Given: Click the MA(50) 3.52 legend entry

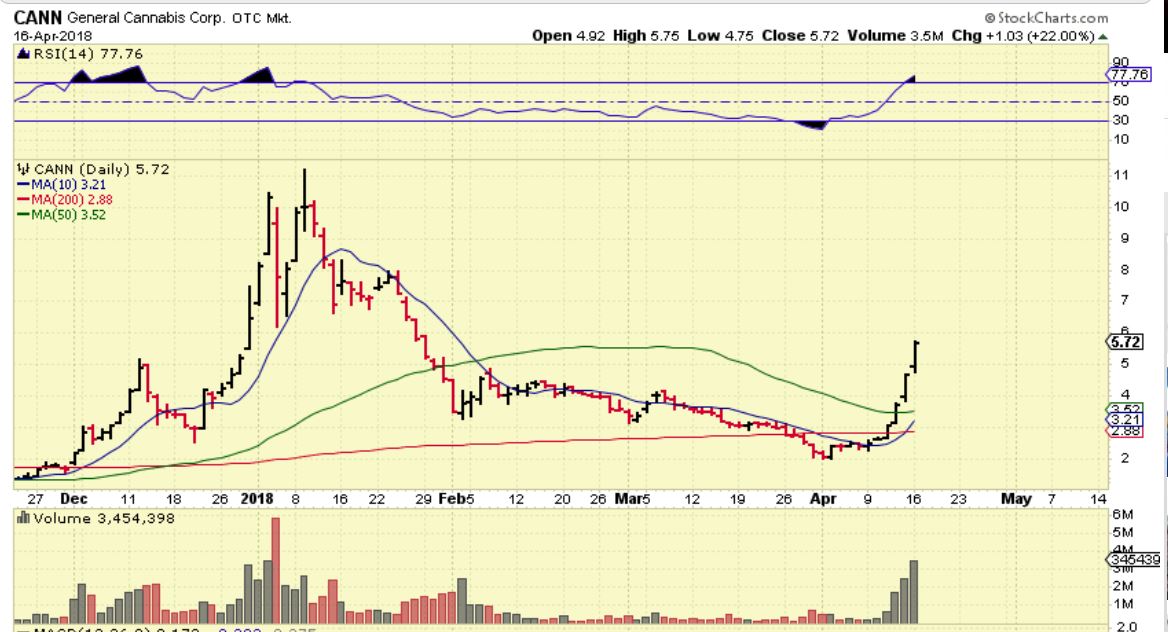Looking at the screenshot, I should click(61, 215).
